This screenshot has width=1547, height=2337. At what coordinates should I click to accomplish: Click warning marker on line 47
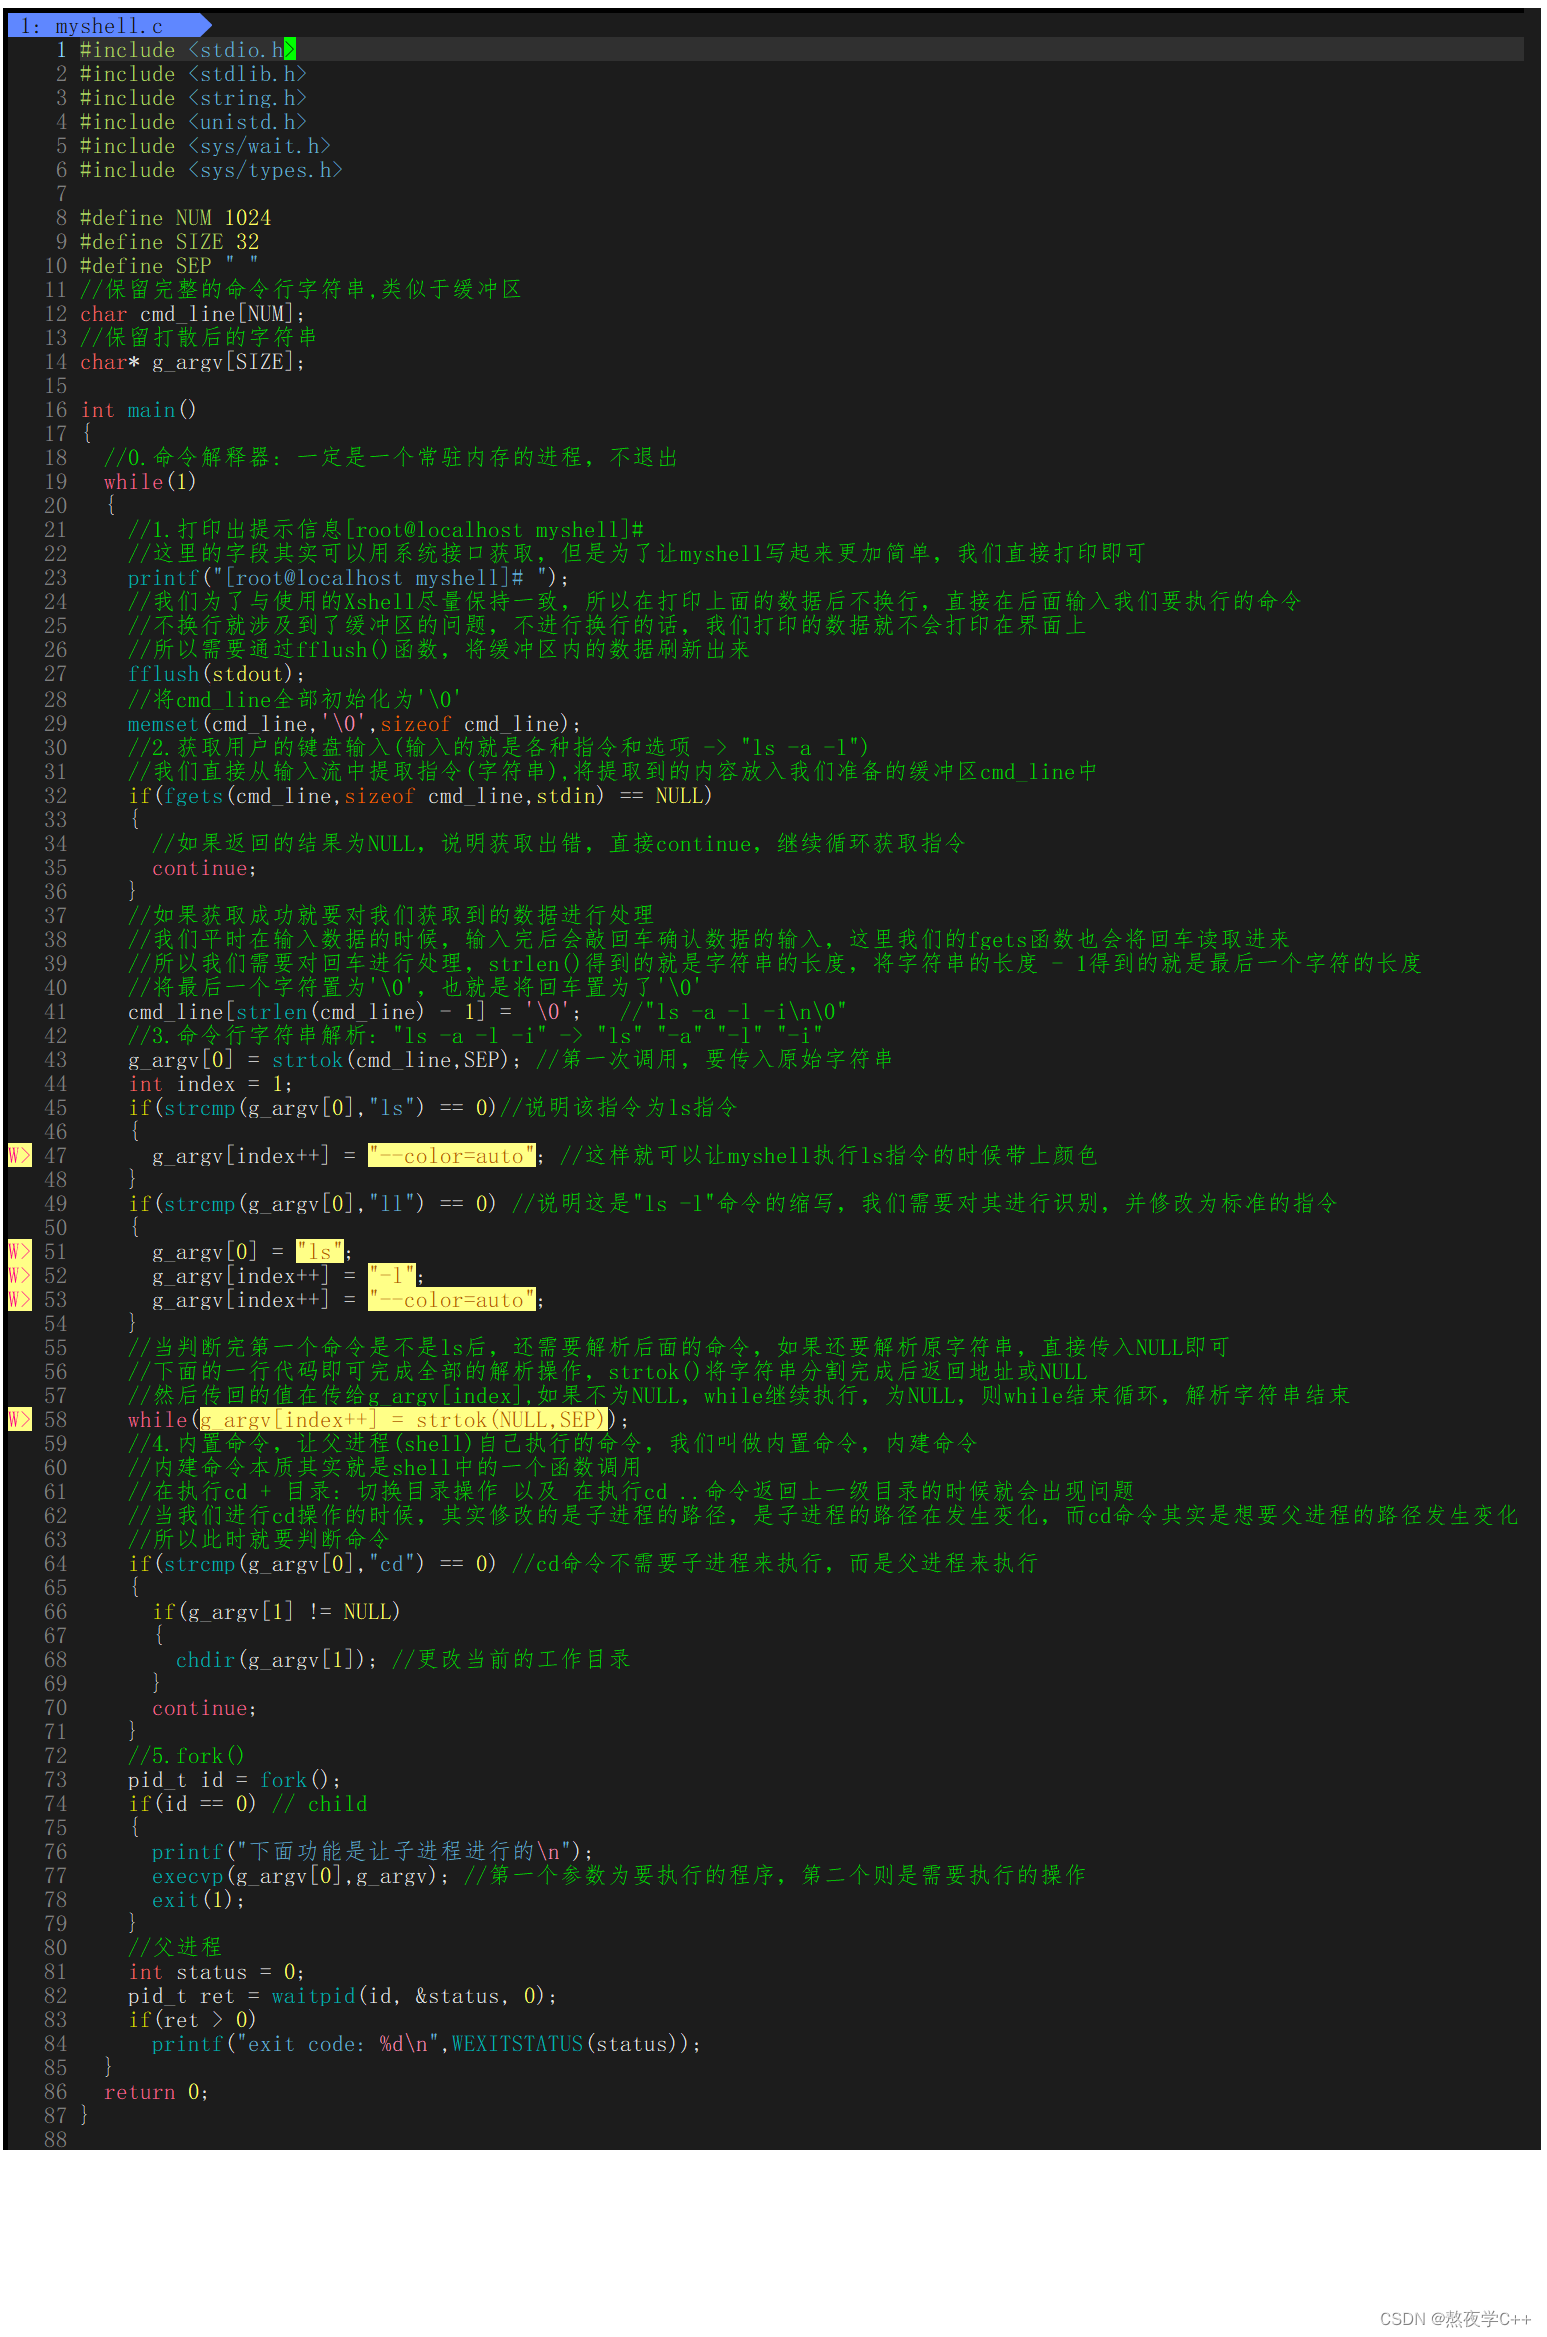pos(19,1156)
